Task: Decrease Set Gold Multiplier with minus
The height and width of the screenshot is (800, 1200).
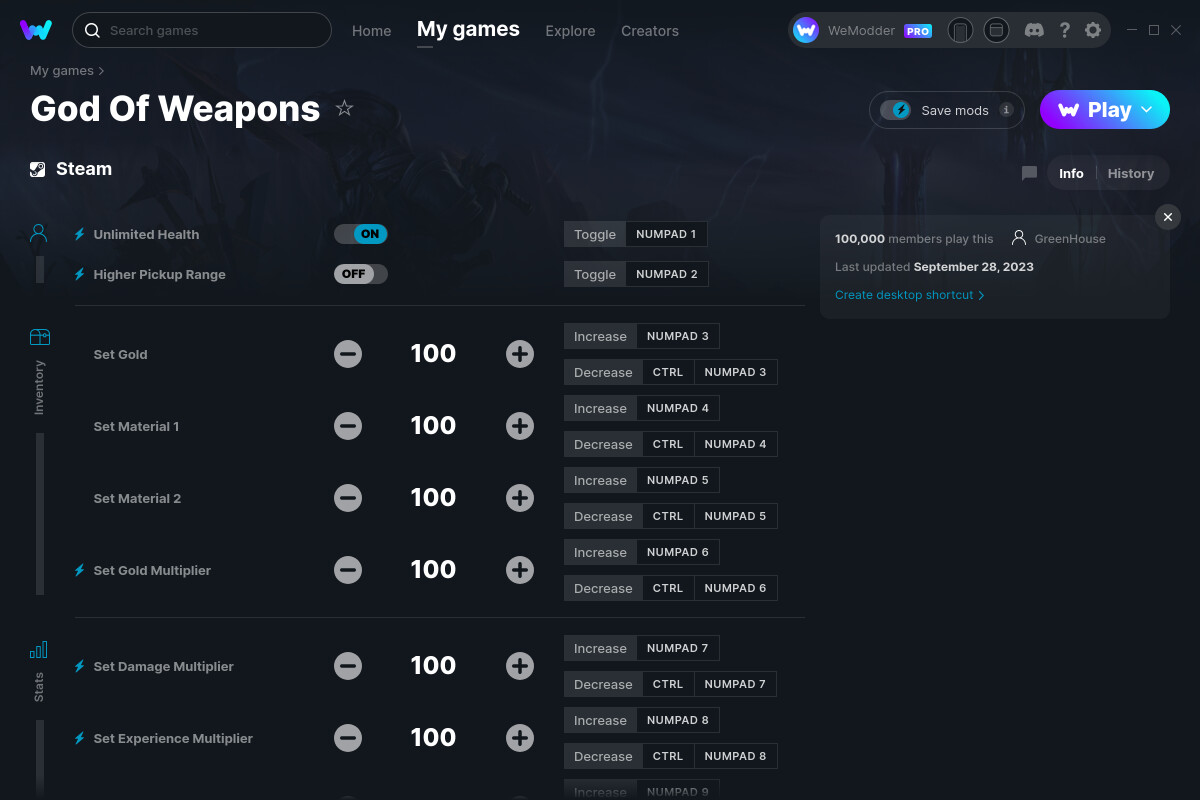Action: tap(348, 570)
